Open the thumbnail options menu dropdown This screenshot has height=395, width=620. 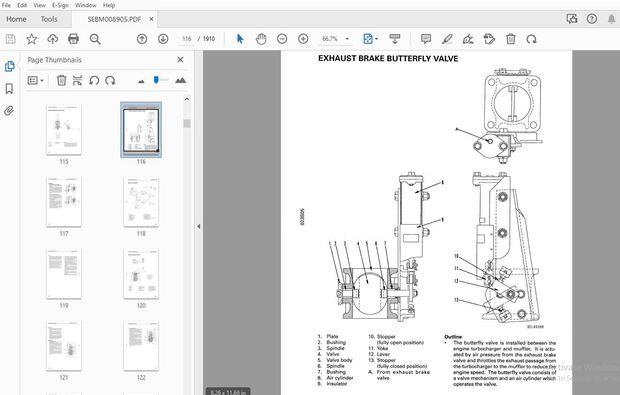tap(36, 80)
